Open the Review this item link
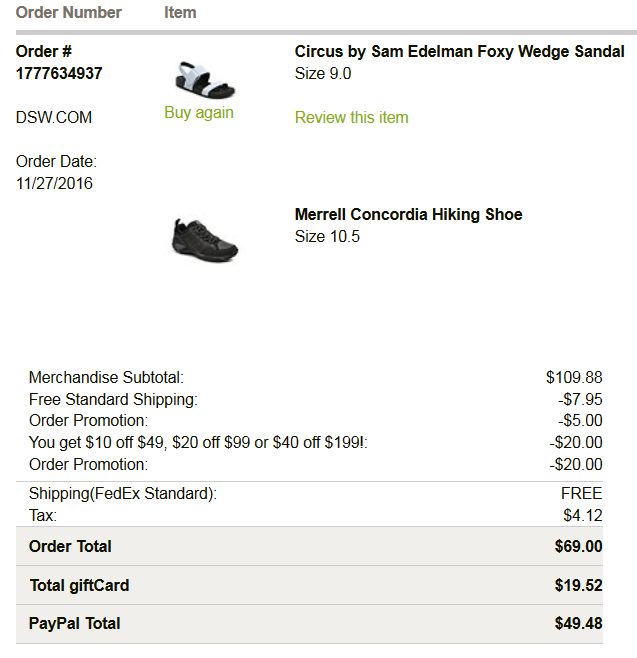This screenshot has width=637, height=658. tap(351, 118)
